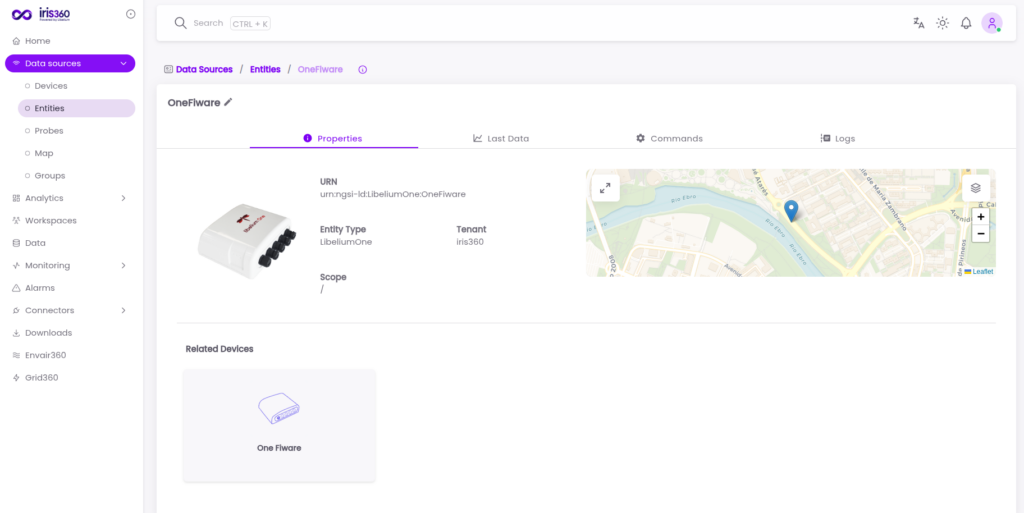Go to Data Sources breadcrumb
Image resolution: width=1024 pixels, height=513 pixels.
[204, 69]
